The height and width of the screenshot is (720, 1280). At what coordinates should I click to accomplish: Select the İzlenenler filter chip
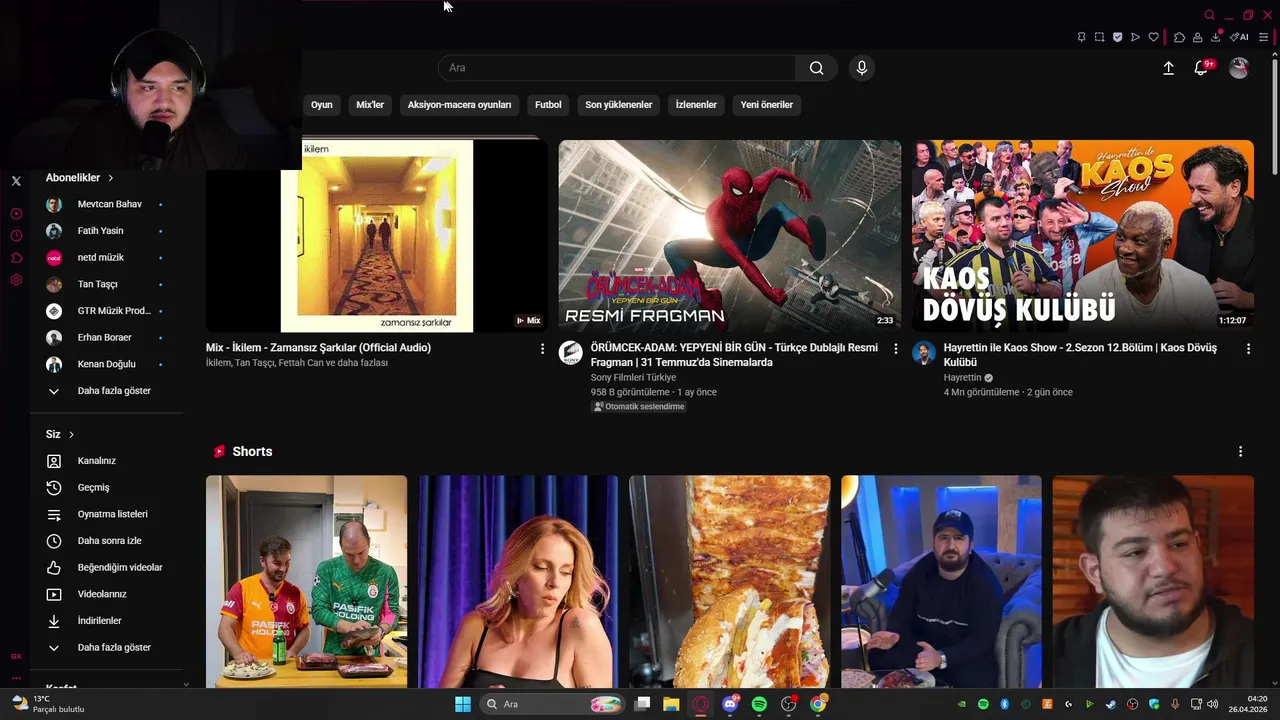[x=696, y=104]
